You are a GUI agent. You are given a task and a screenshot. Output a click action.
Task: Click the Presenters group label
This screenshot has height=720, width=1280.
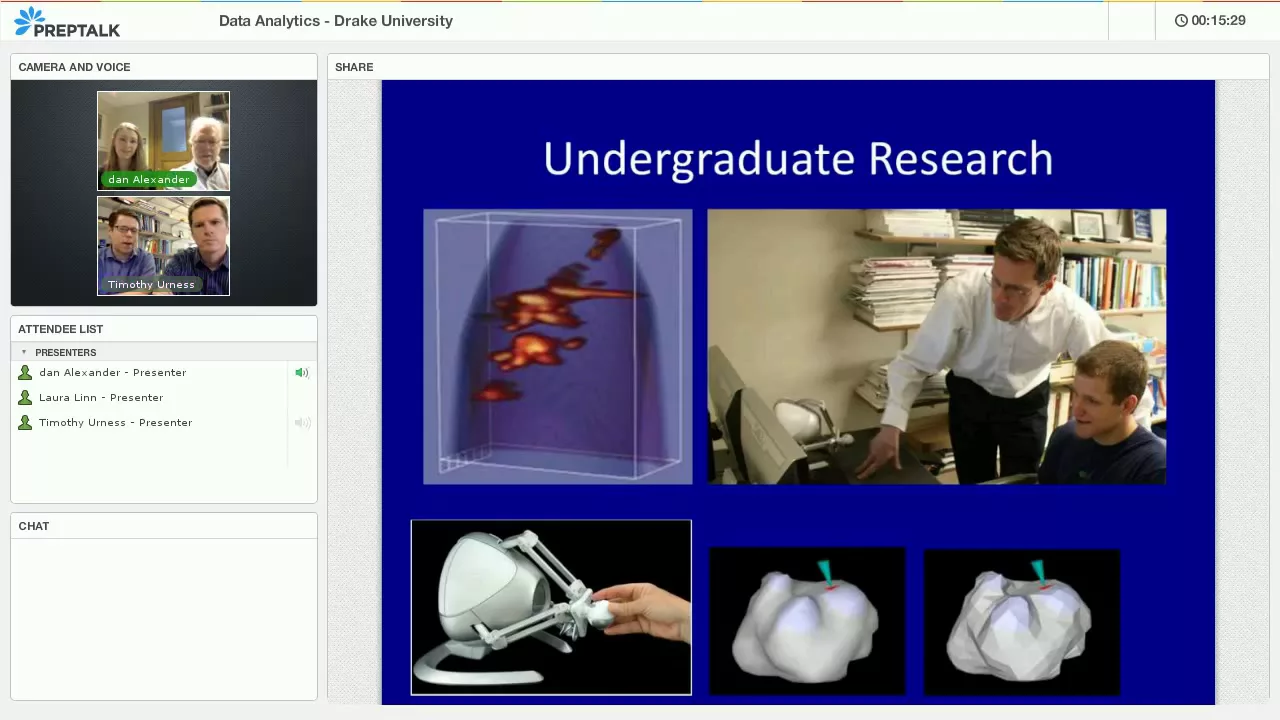[x=66, y=352]
